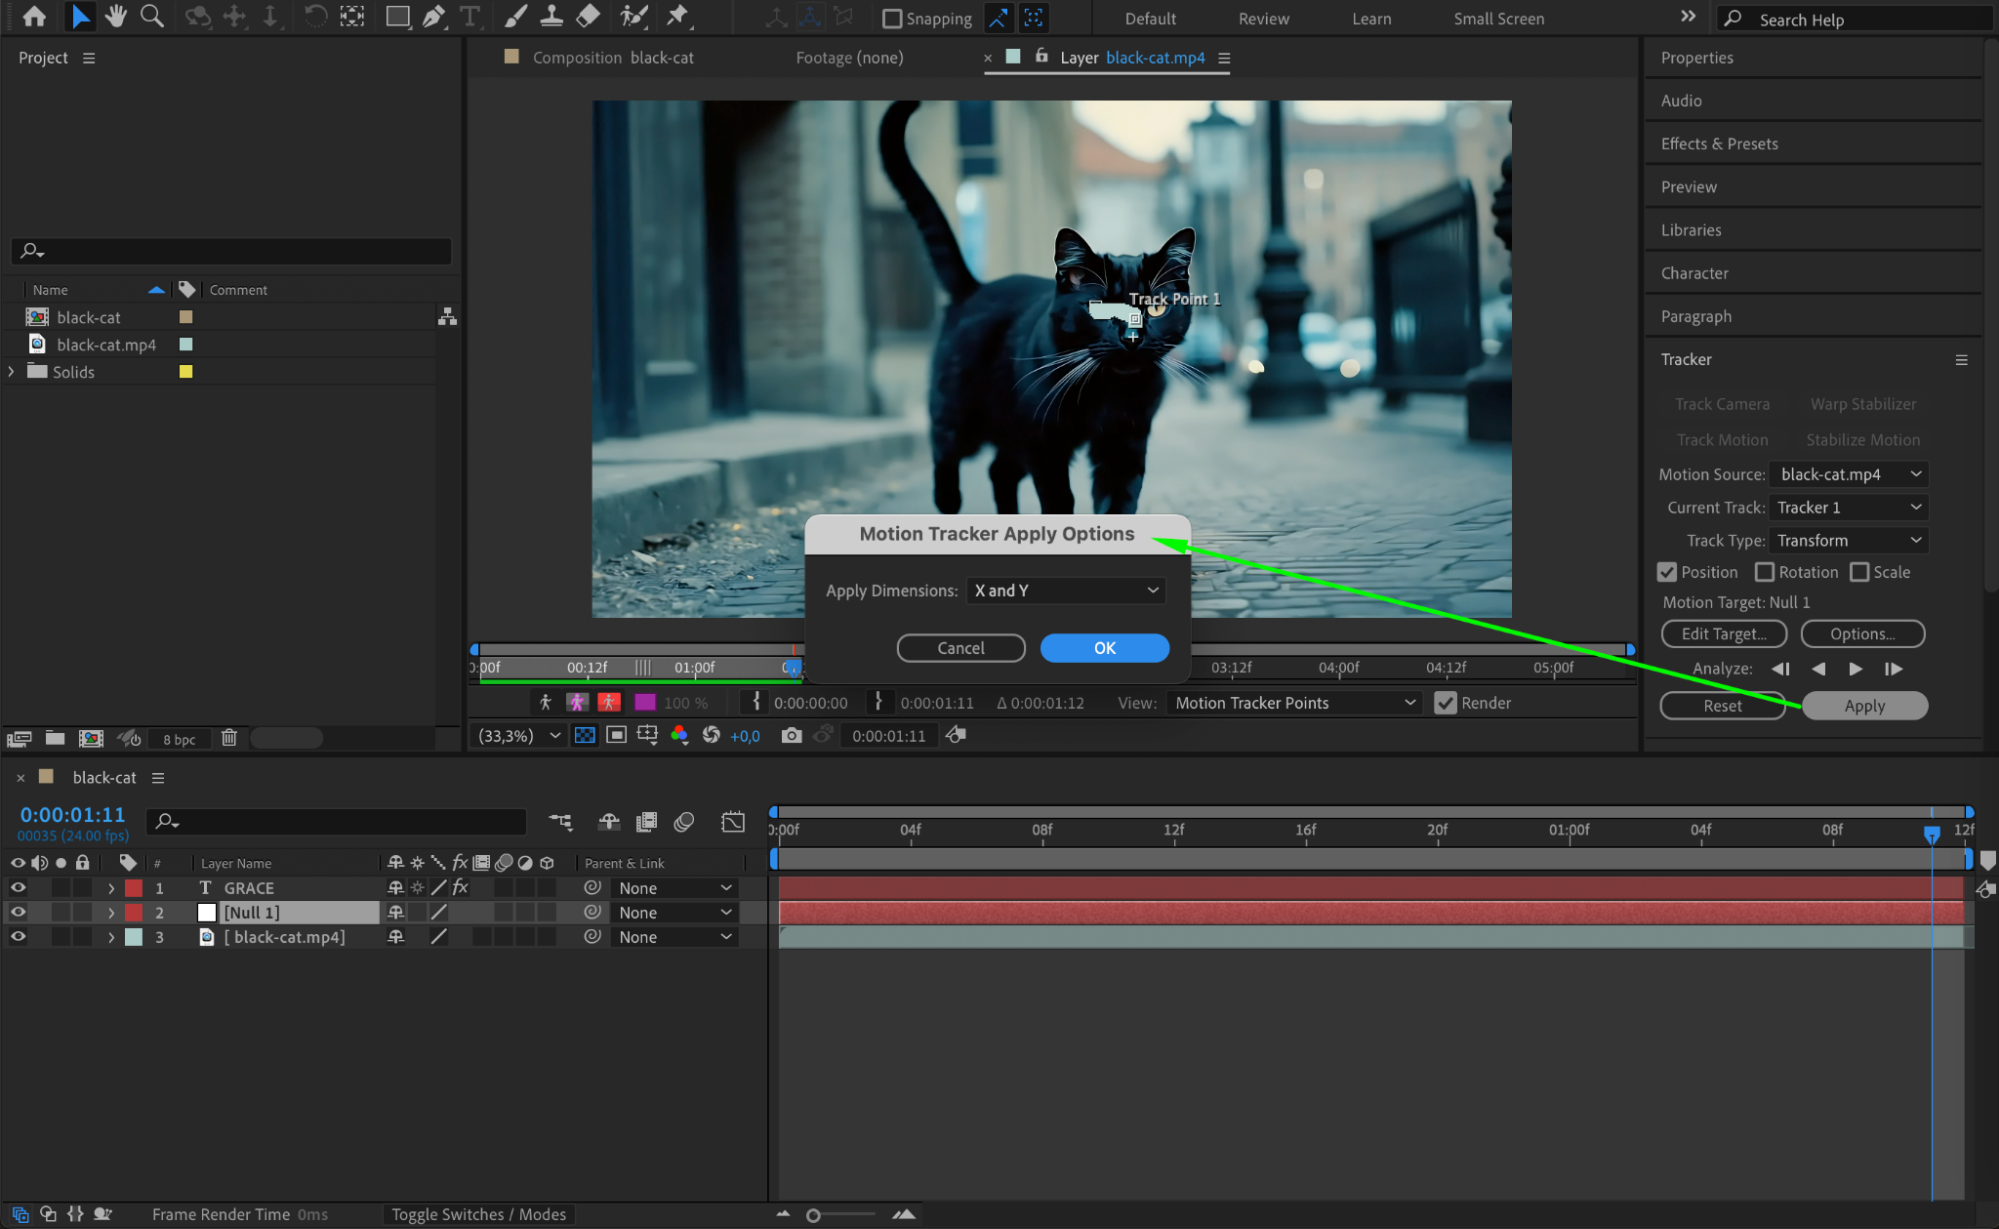Open Apply Dimensions dropdown

coord(1065,591)
